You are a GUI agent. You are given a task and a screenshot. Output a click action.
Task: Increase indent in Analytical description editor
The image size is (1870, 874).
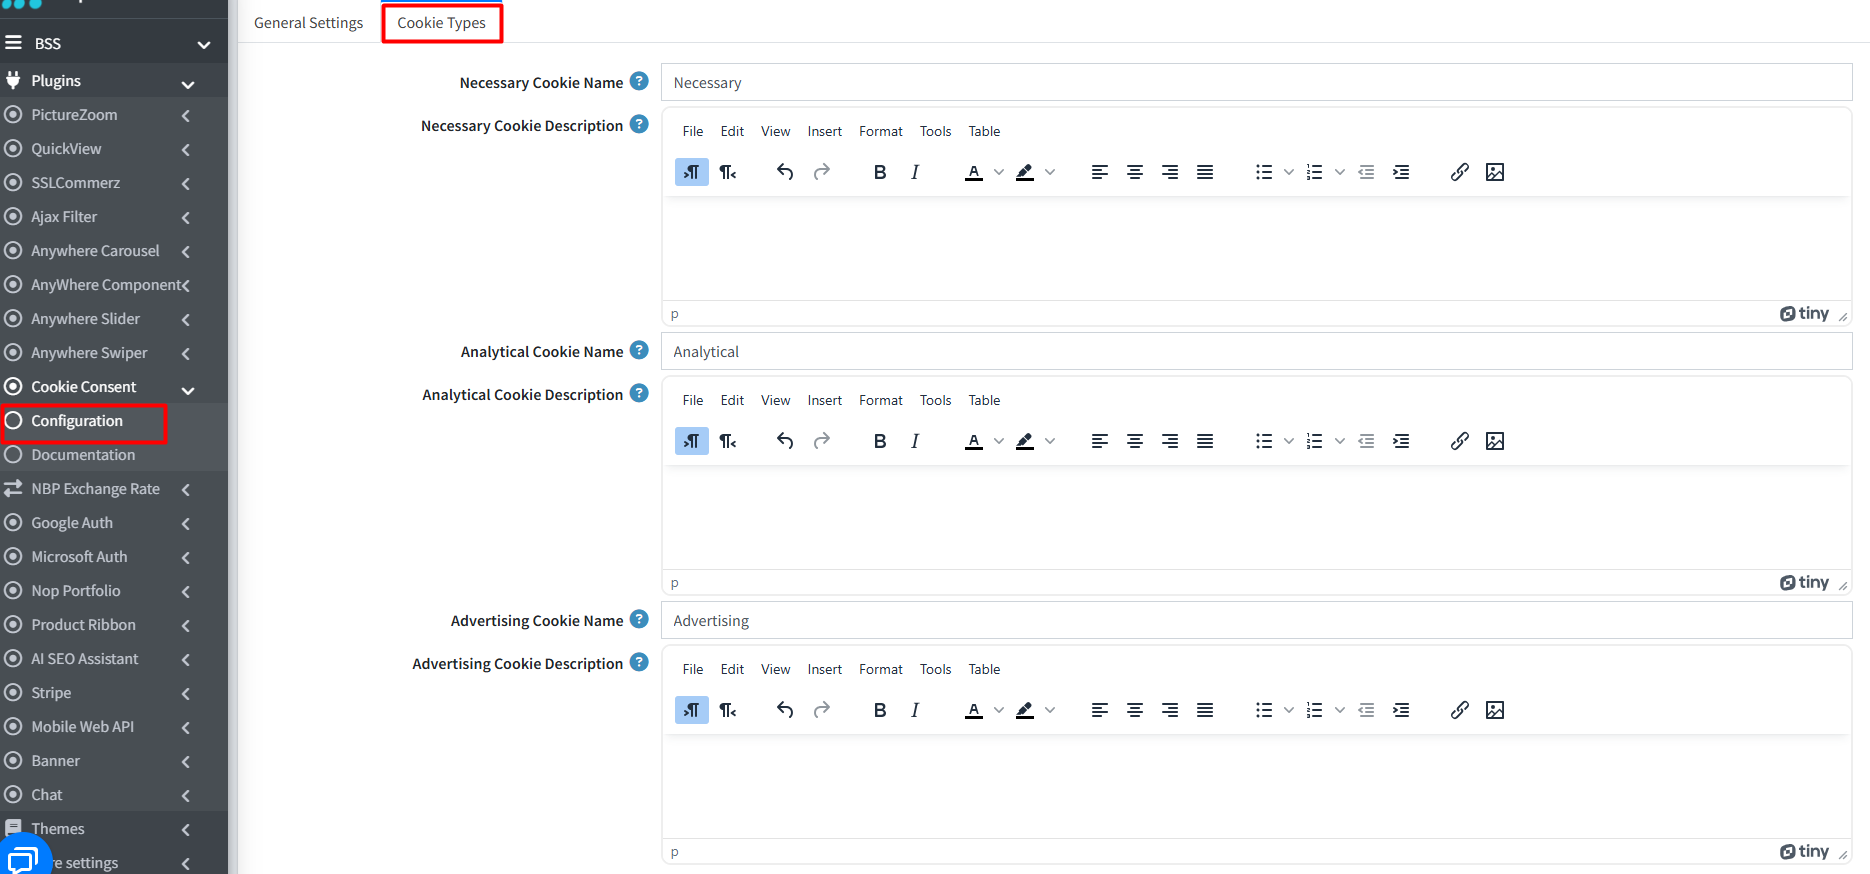coord(1401,441)
